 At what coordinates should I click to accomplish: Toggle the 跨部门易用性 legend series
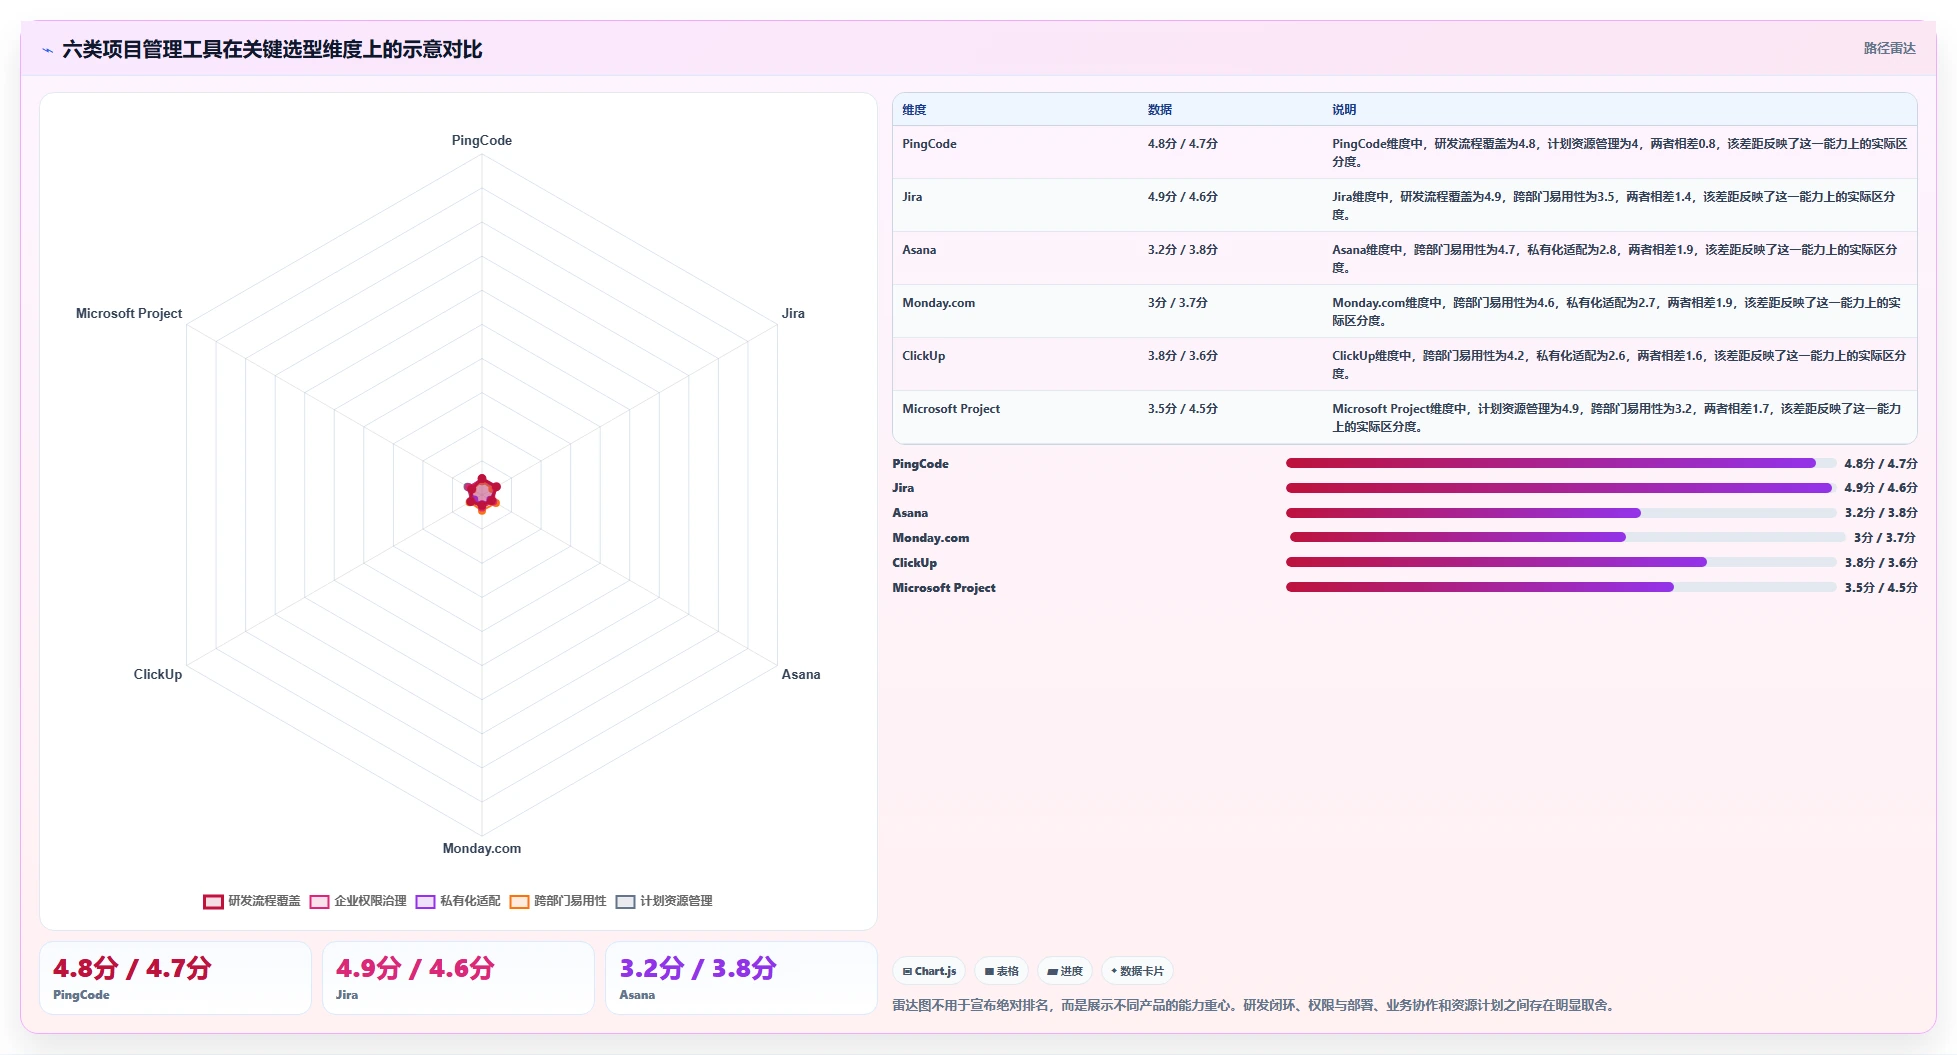click(558, 901)
